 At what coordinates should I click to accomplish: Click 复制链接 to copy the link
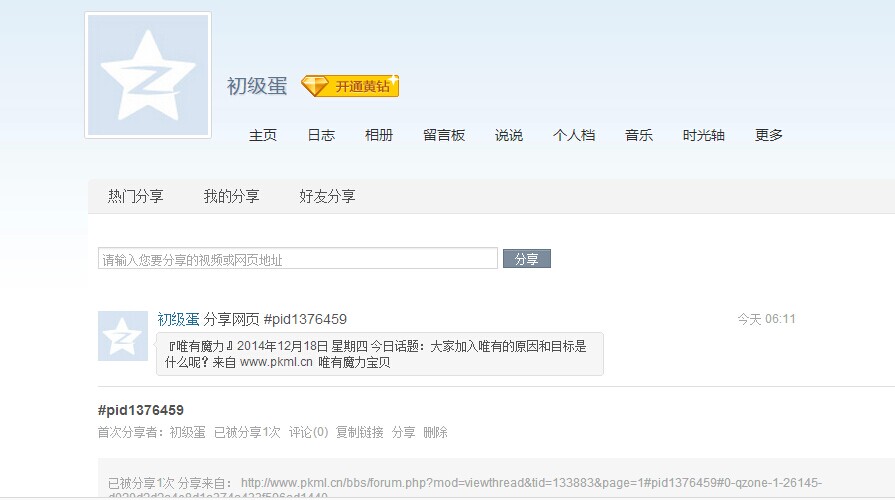click(359, 433)
